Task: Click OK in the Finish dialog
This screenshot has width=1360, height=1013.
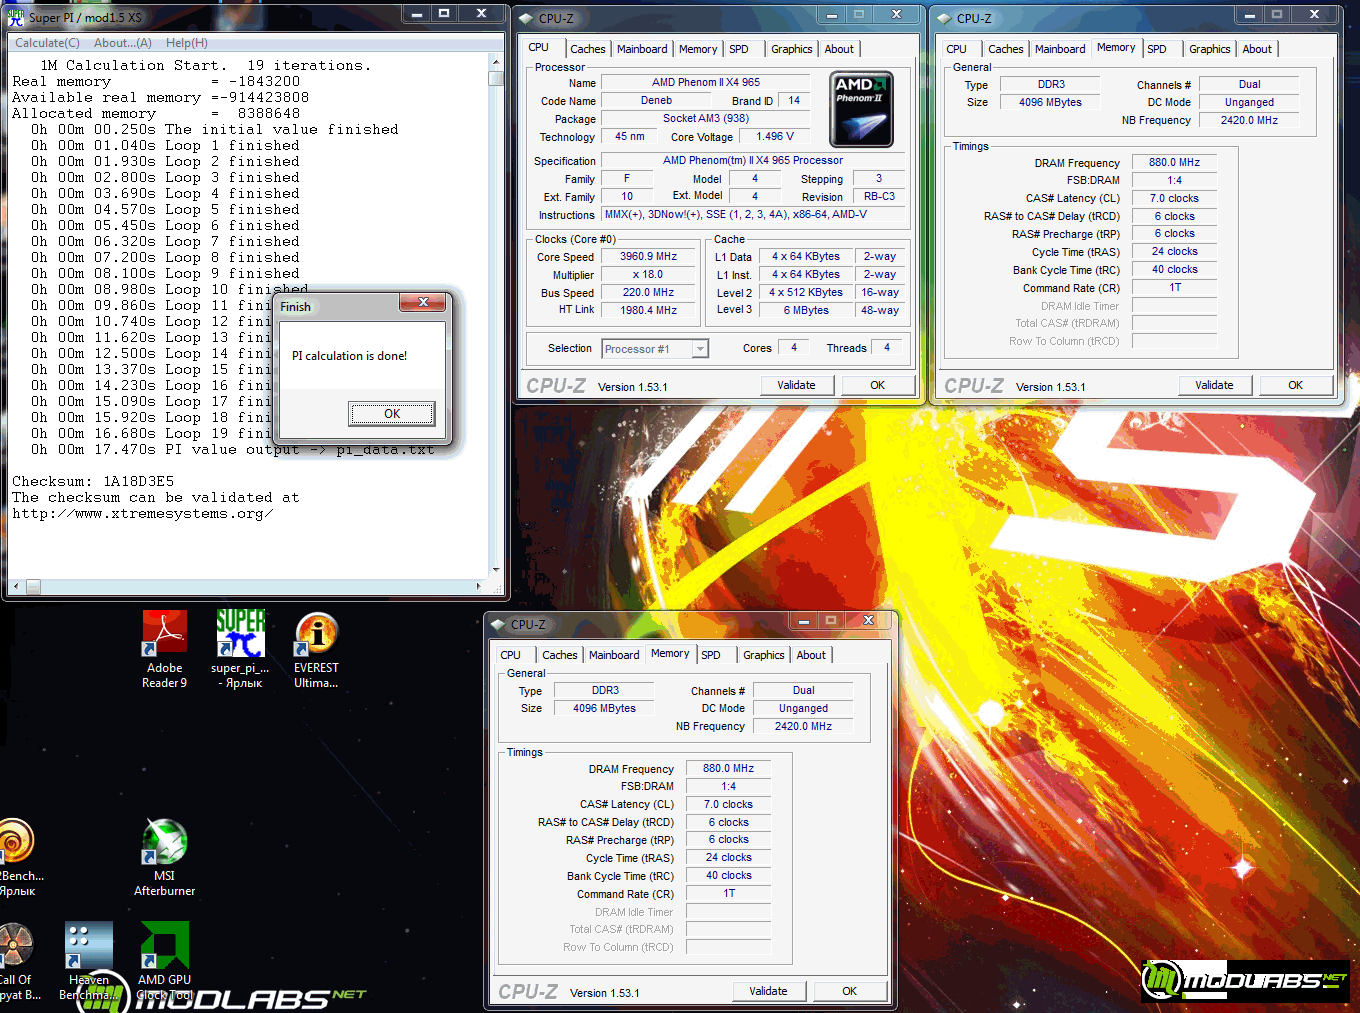Action: (392, 414)
